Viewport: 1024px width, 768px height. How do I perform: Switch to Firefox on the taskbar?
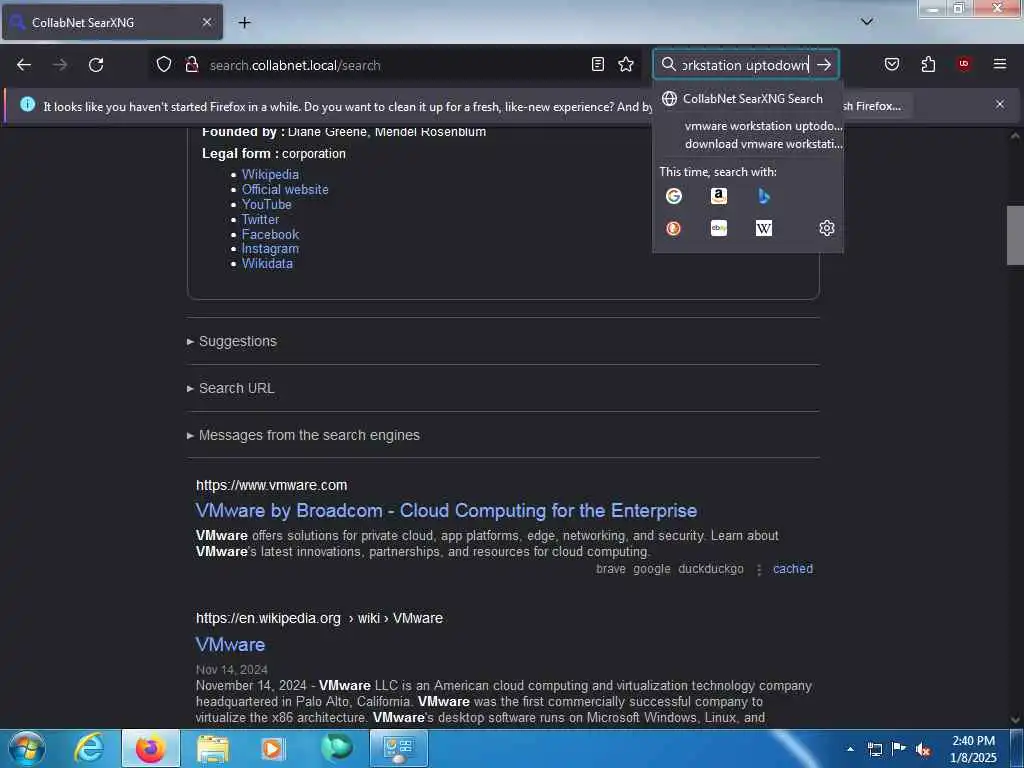point(150,748)
